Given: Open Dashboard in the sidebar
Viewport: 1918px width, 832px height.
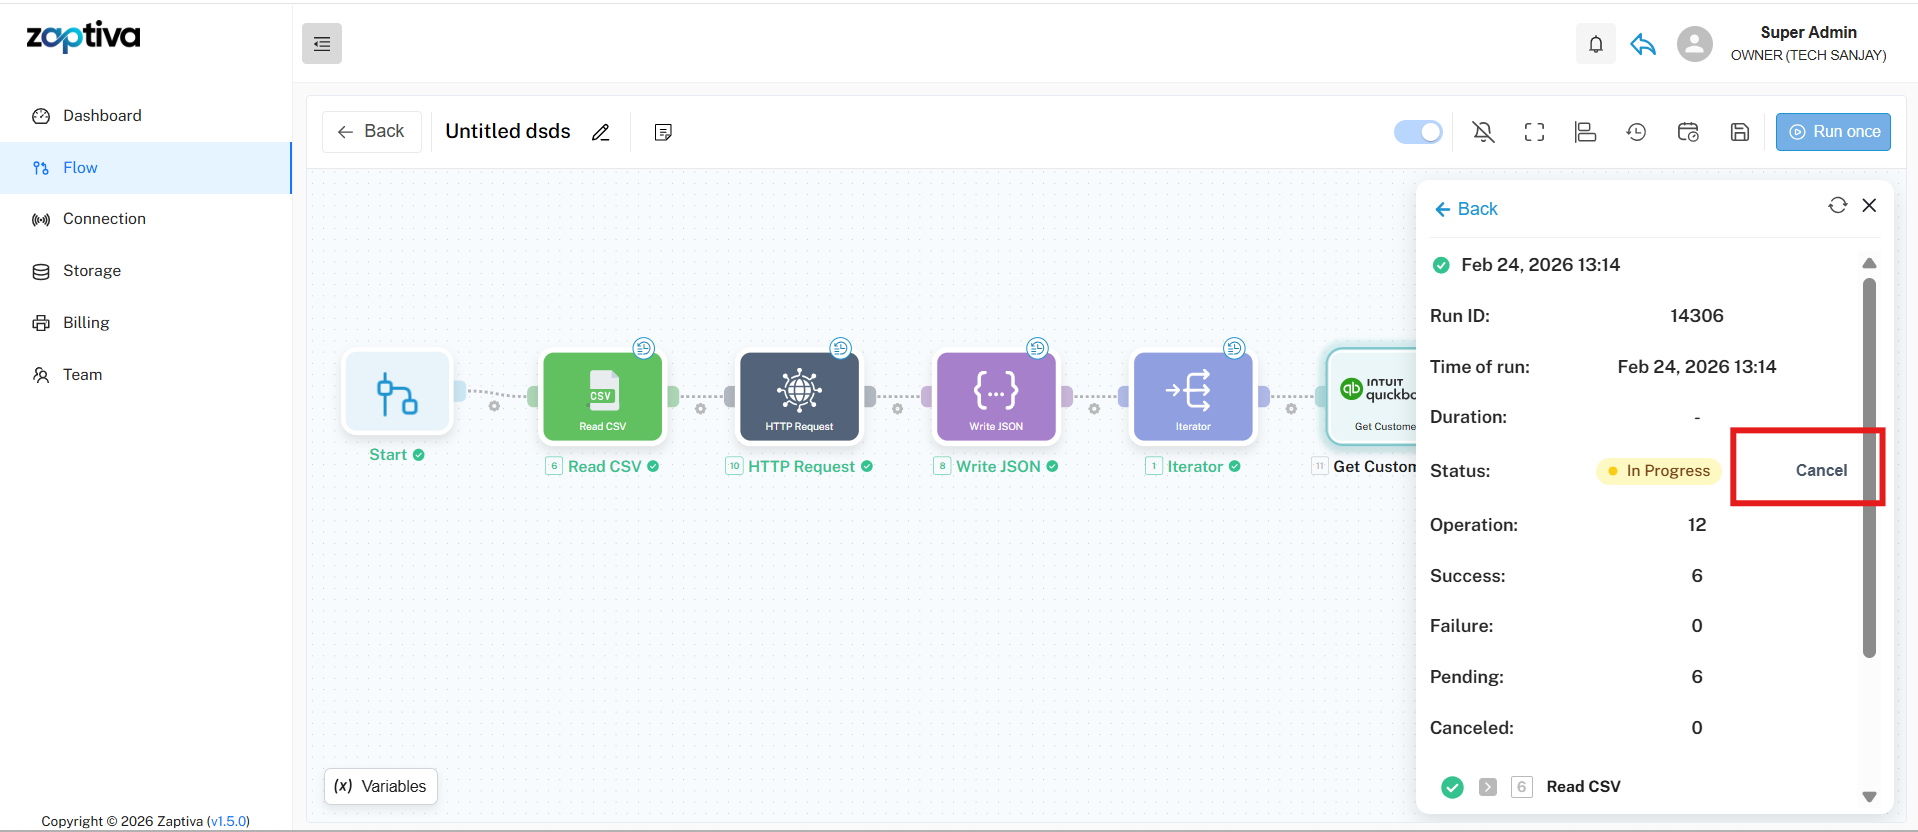Looking at the screenshot, I should [x=102, y=116].
